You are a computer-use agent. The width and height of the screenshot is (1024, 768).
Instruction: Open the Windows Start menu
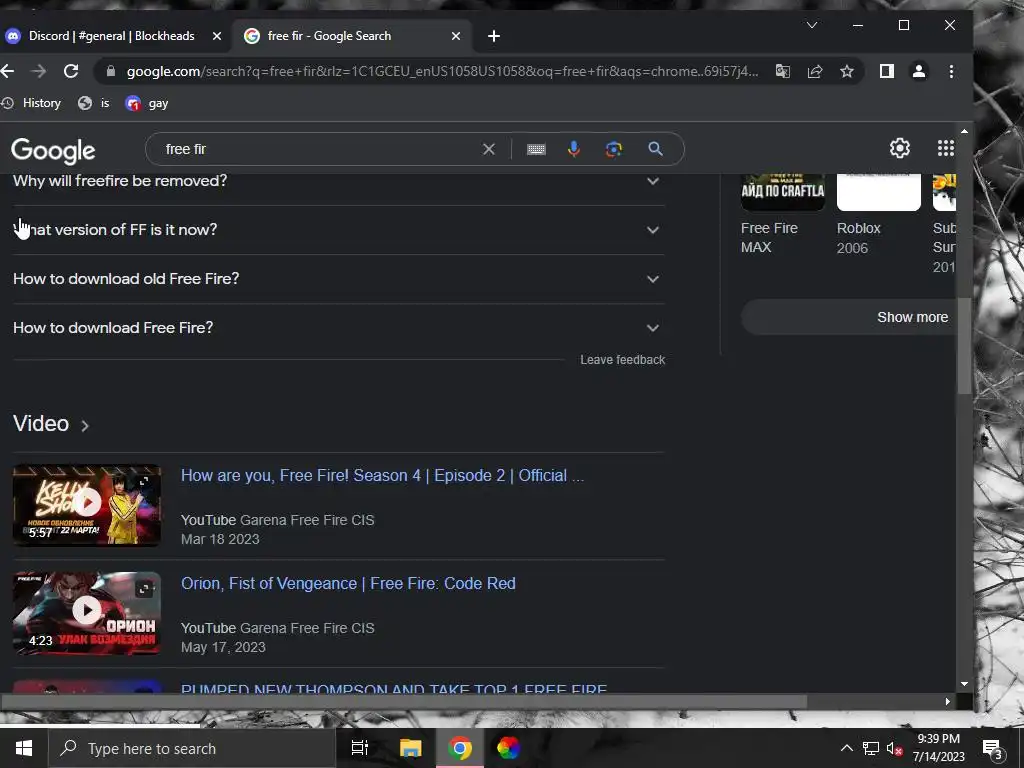(24, 748)
